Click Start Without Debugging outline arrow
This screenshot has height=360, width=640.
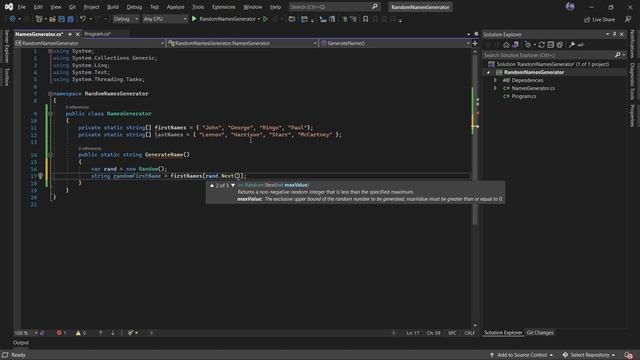[x=266, y=19]
